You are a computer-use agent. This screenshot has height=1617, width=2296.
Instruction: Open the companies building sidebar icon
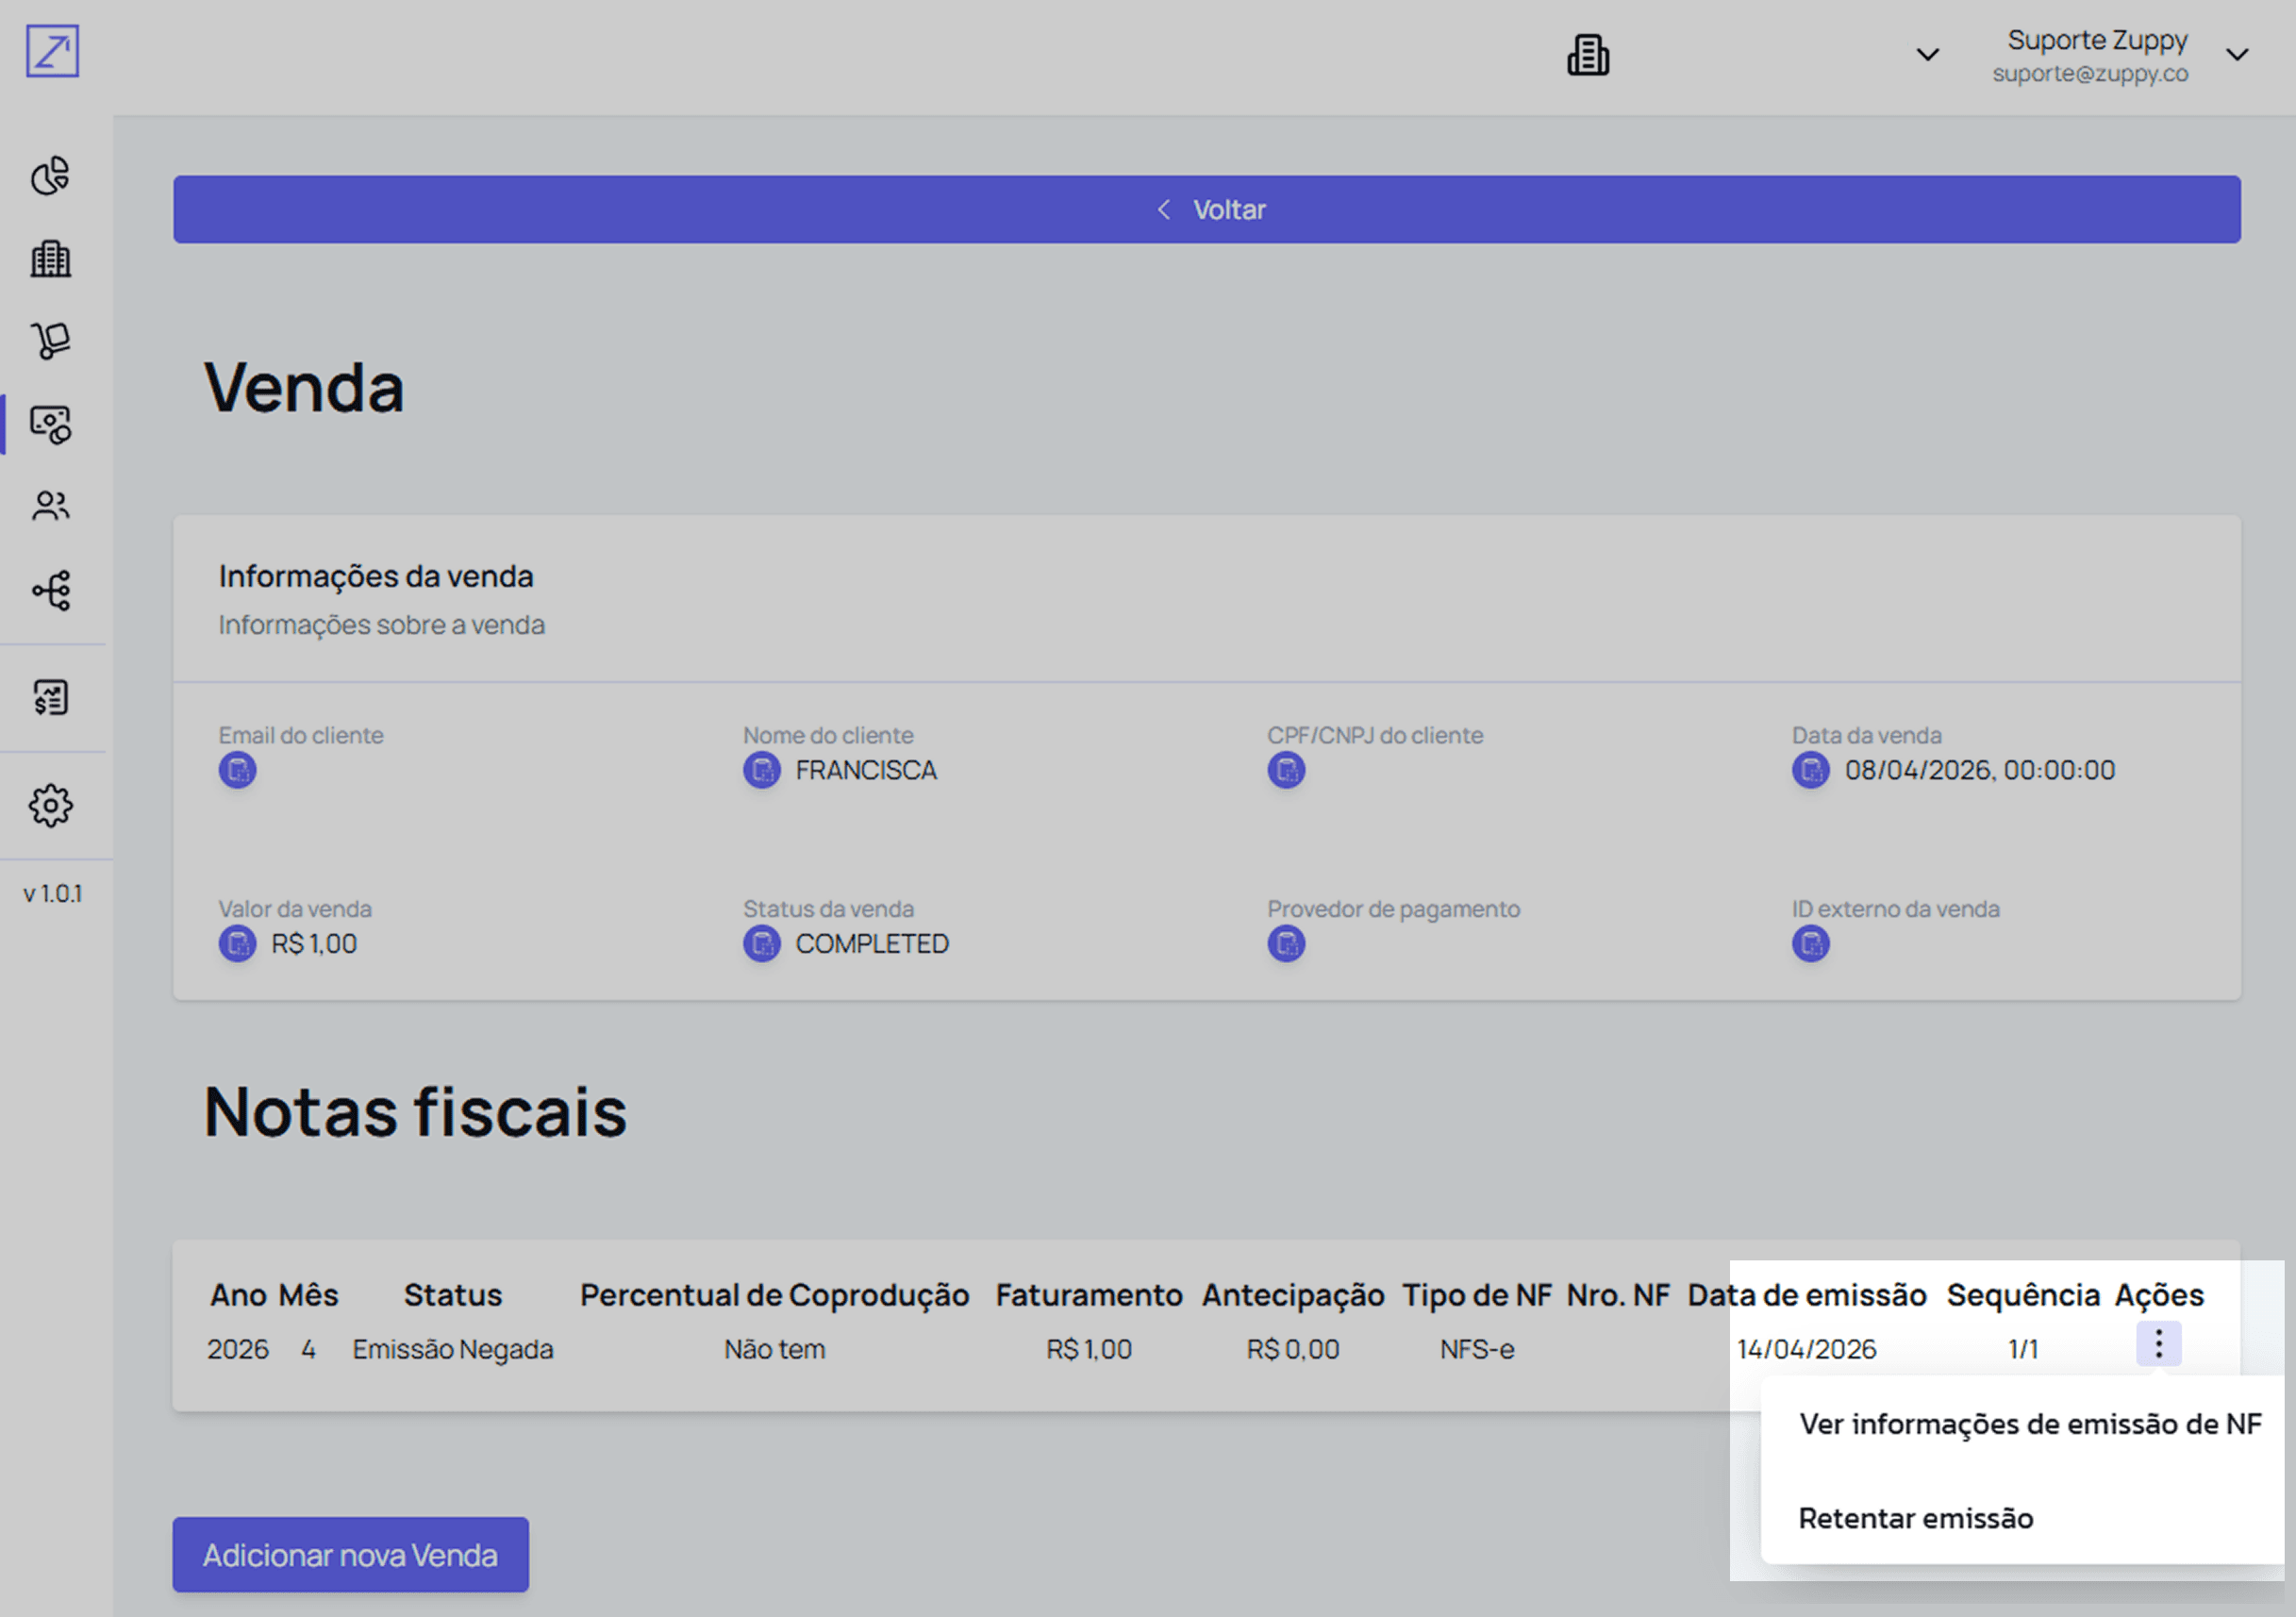click(x=51, y=259)
